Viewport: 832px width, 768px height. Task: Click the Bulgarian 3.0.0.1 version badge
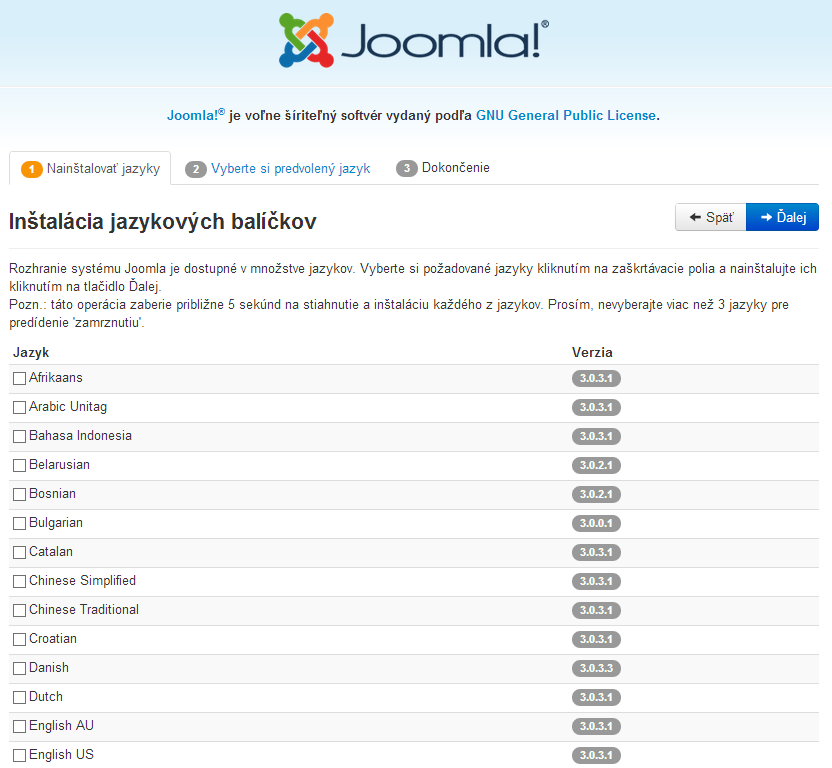pos(596,523)
